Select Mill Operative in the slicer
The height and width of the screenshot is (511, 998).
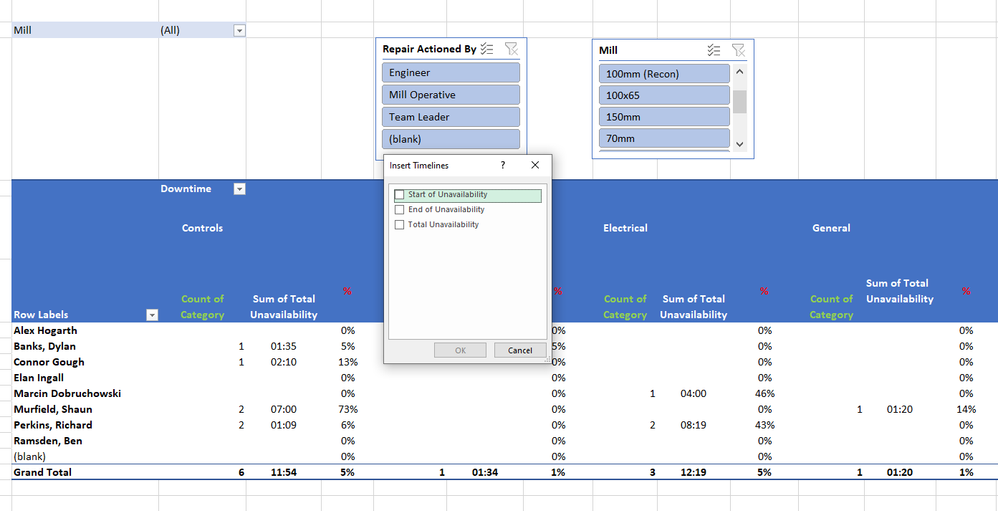[x=451, y=95]
